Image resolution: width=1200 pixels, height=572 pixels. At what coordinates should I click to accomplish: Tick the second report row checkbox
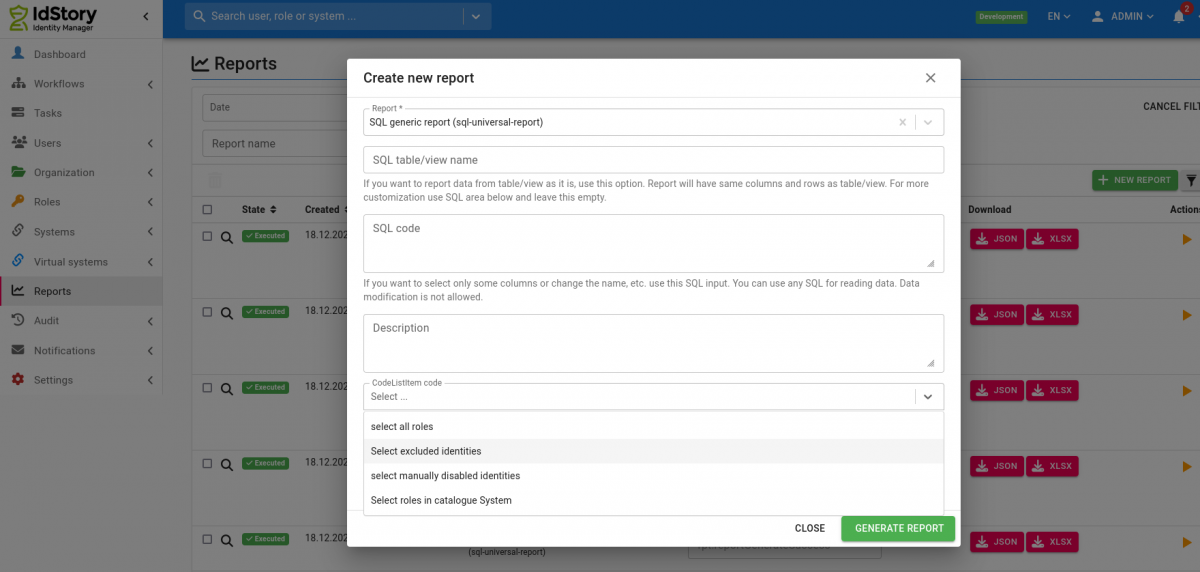tap(207, 312)
